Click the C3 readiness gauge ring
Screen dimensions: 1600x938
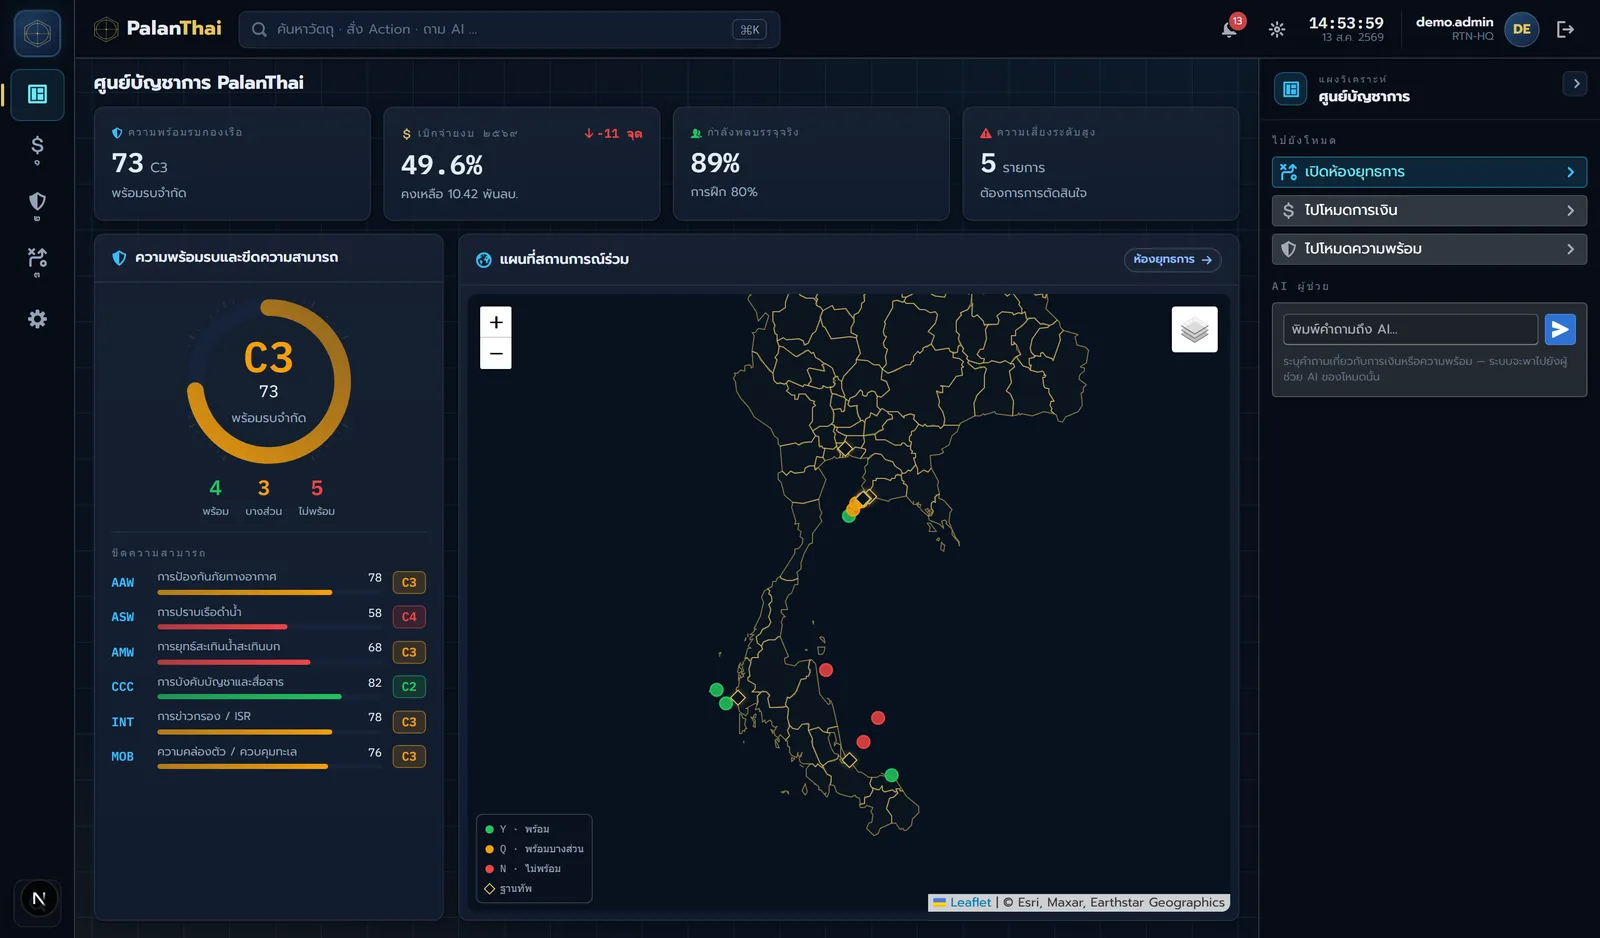(268, 381)
